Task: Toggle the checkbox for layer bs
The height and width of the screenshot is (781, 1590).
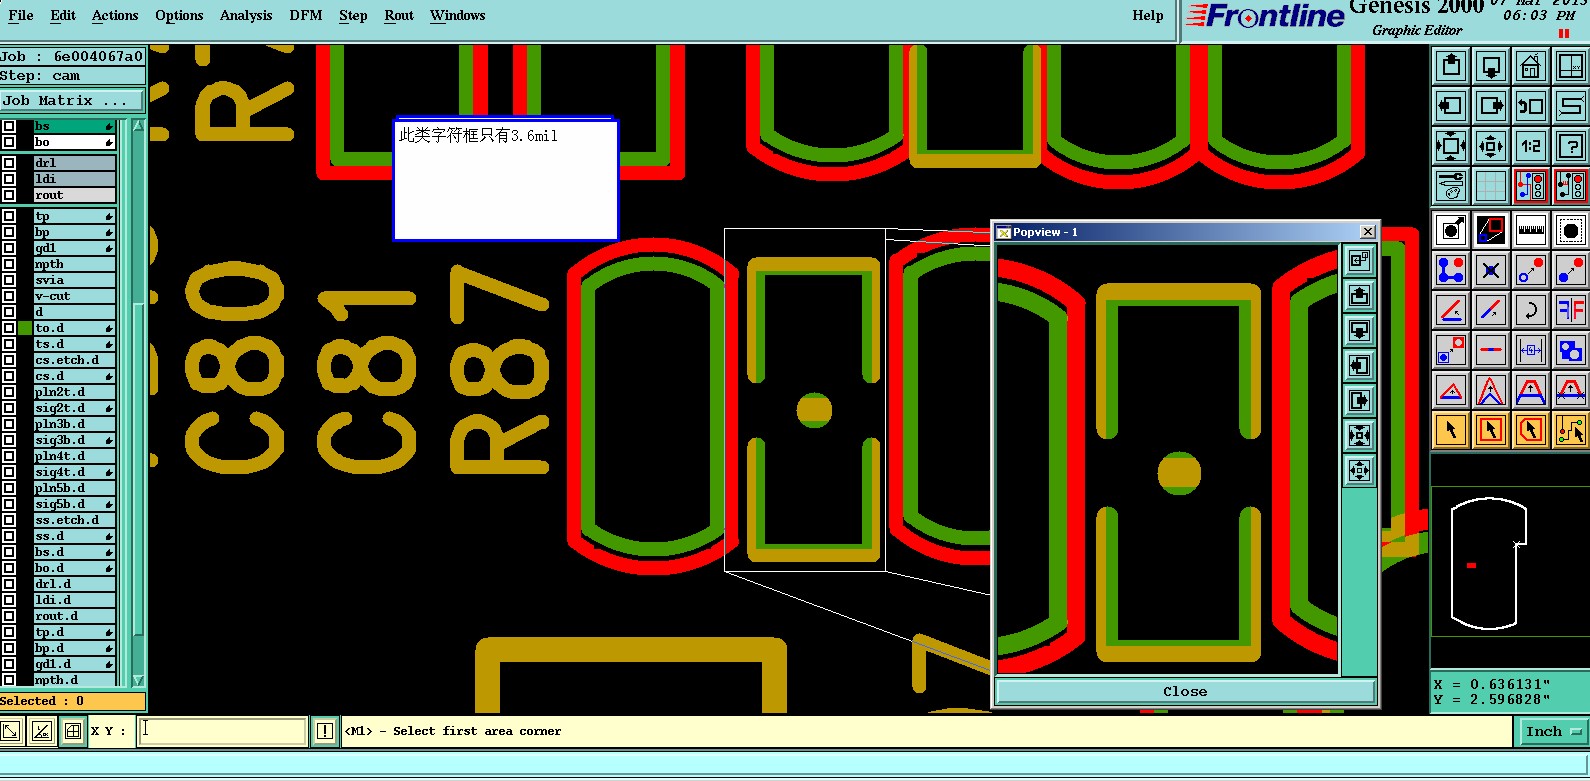Action: click(x=9, y=127)
